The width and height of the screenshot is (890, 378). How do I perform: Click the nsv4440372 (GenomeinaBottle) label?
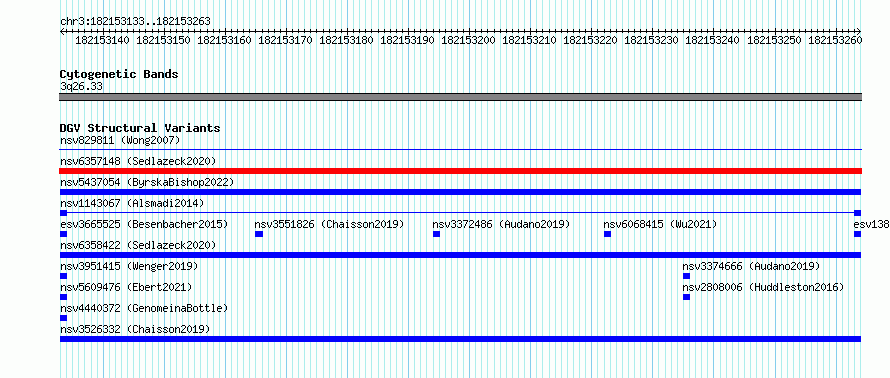pos(144,308)
